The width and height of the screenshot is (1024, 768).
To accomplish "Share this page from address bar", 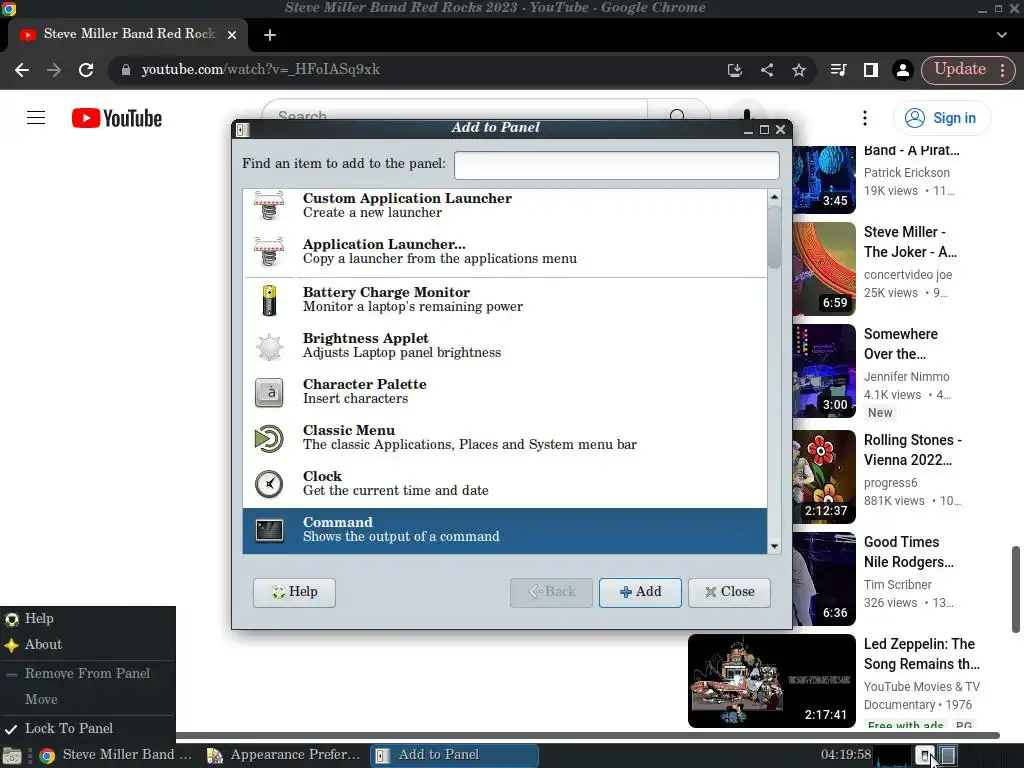I will click(767, 70).
